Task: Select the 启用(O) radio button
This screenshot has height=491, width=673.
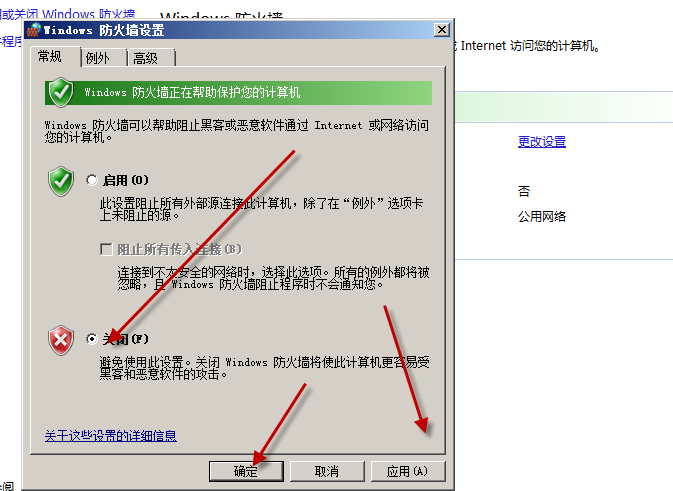Action: [92, 180]
